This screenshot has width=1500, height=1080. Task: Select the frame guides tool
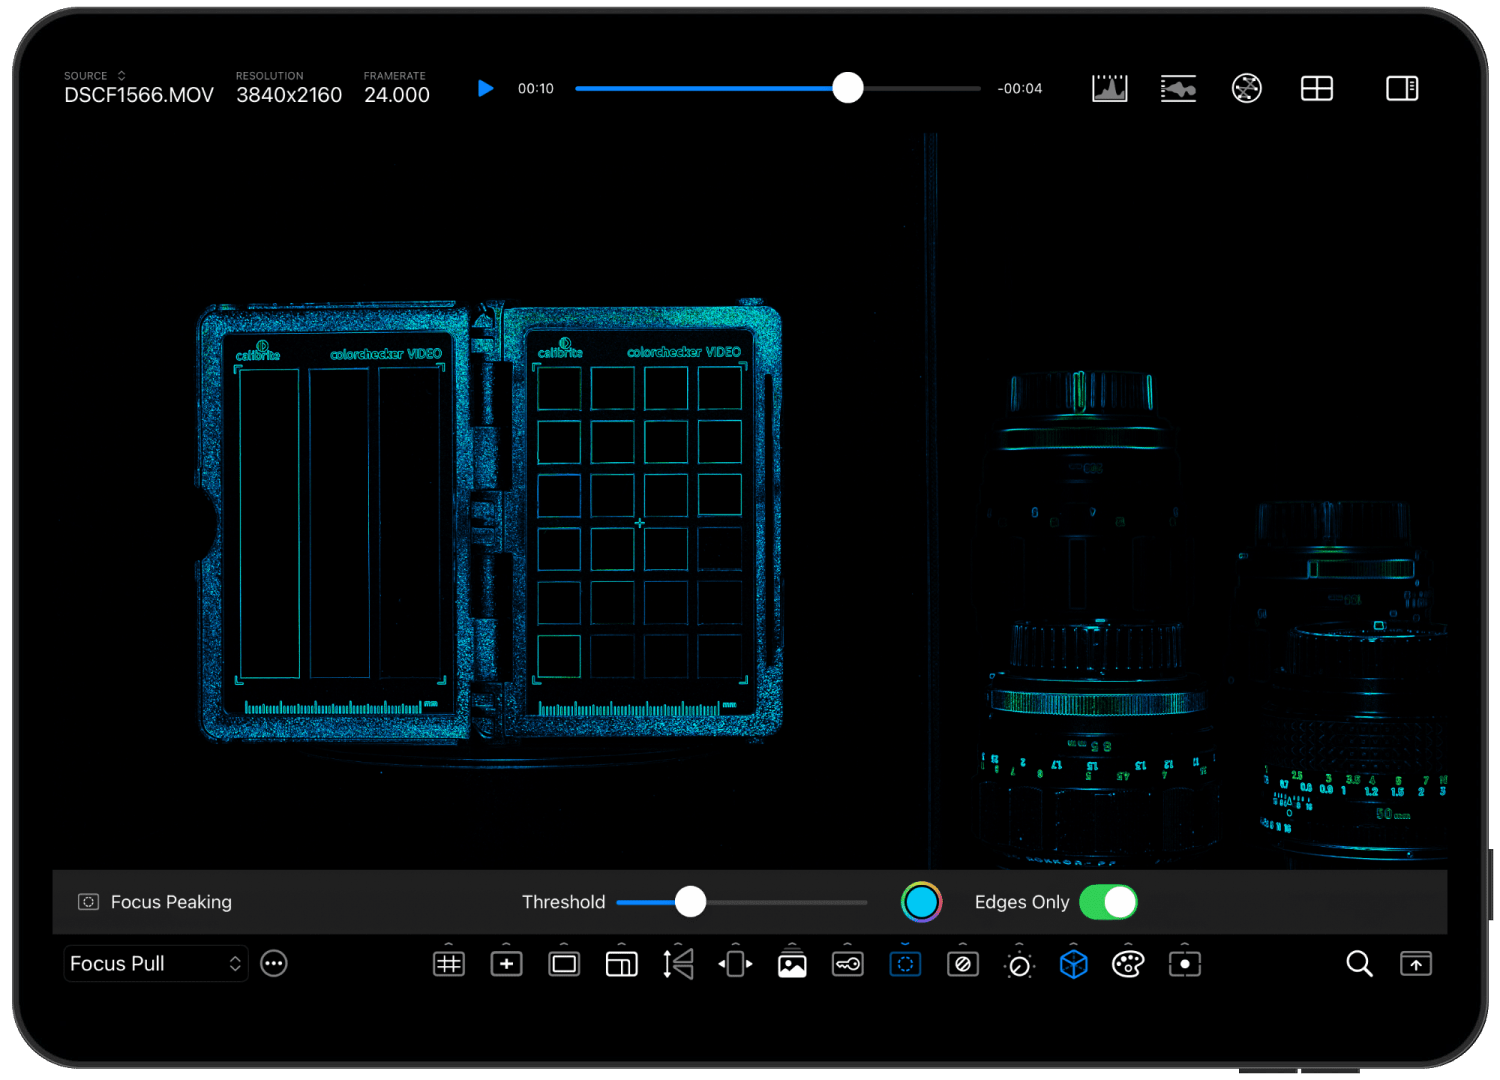(x=563, y=963)
